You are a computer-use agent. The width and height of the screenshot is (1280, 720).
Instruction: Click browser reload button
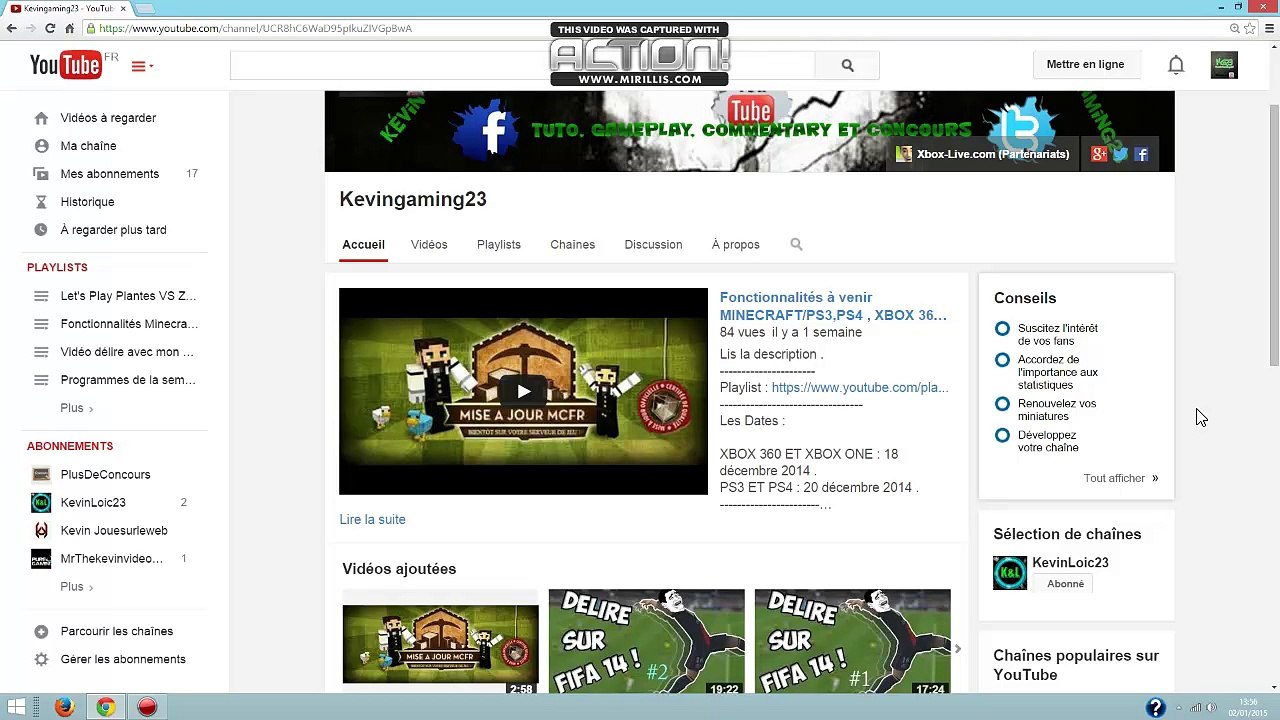pos(49,28)
